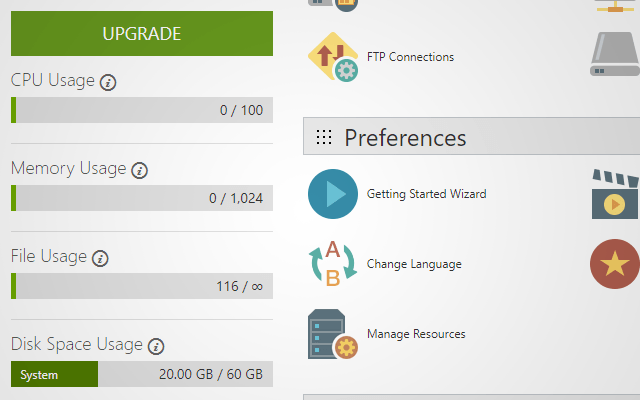Launch the Getting Started Wizard play icon
Viewport: 640px width, 400px height.
pyautogui.click(x=333, y=194)
